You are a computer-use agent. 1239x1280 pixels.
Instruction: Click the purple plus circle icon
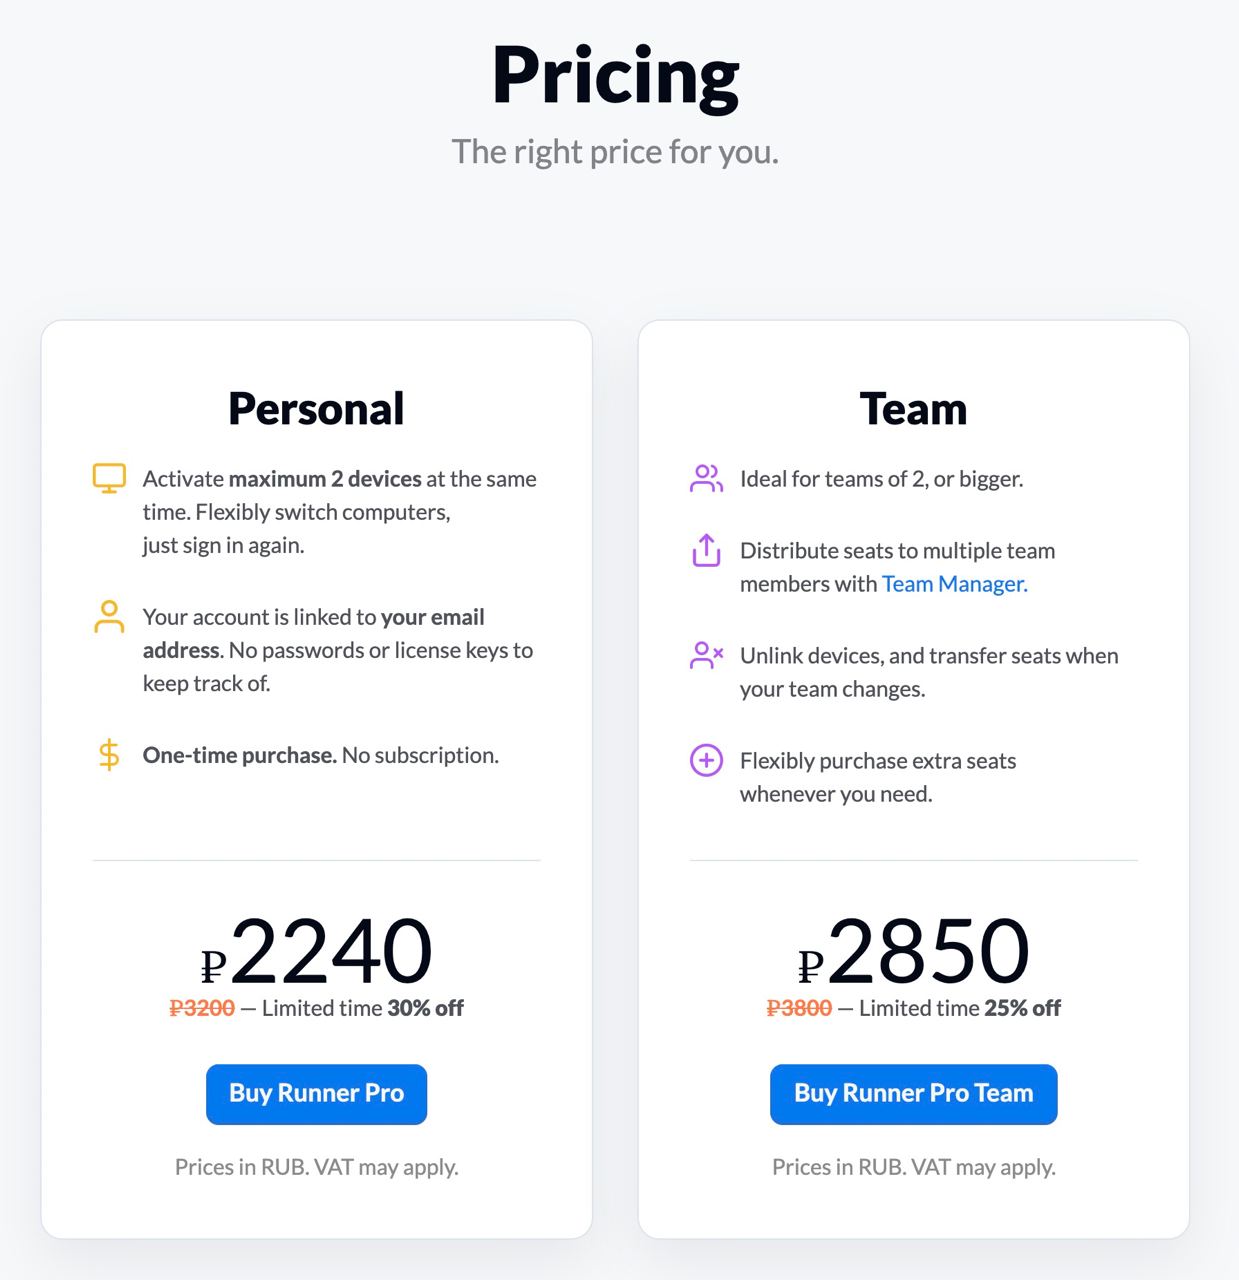point(706,760)
